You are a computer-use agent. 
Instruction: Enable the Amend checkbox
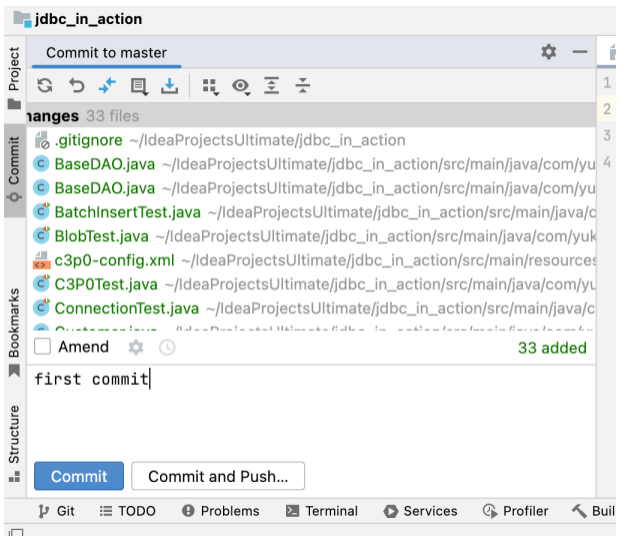[43, 346]
